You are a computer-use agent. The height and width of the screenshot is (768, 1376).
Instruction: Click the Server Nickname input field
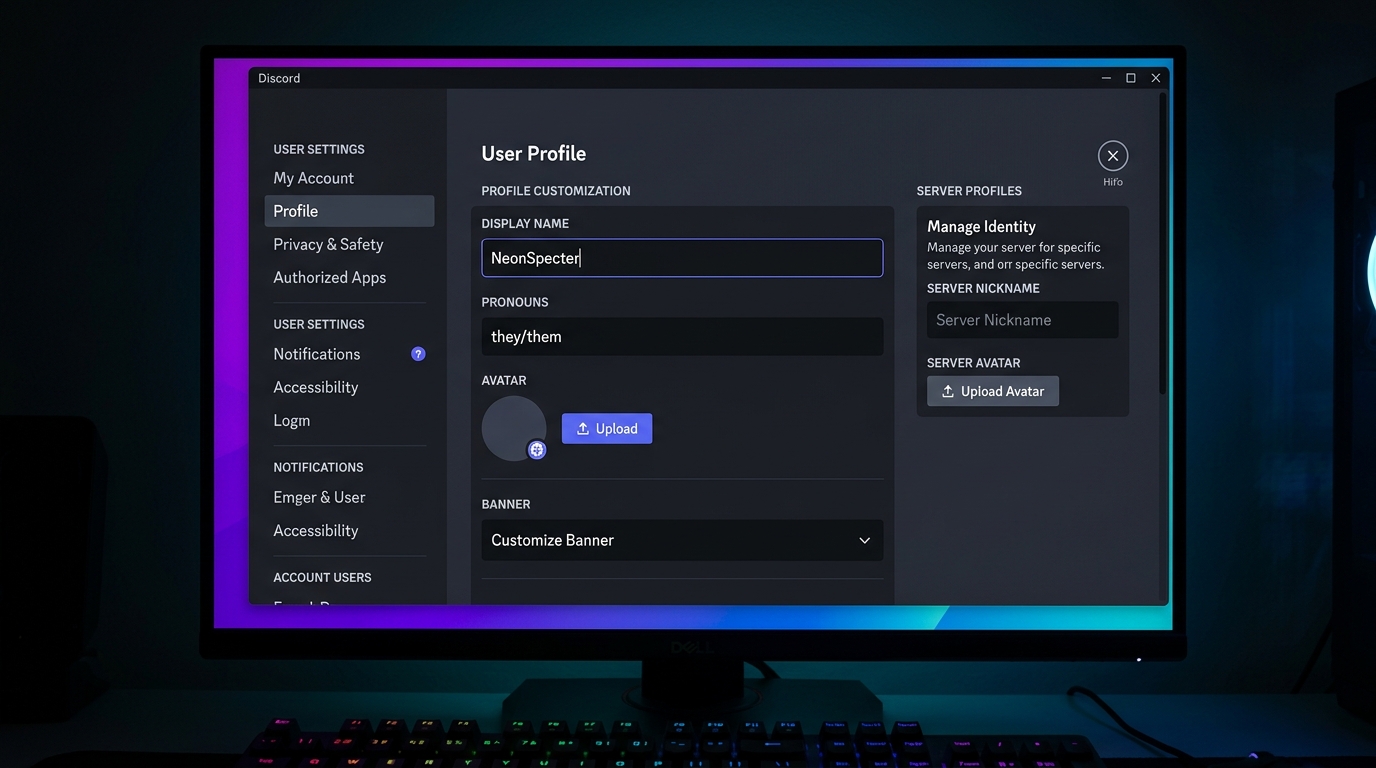coord(1022,320)
